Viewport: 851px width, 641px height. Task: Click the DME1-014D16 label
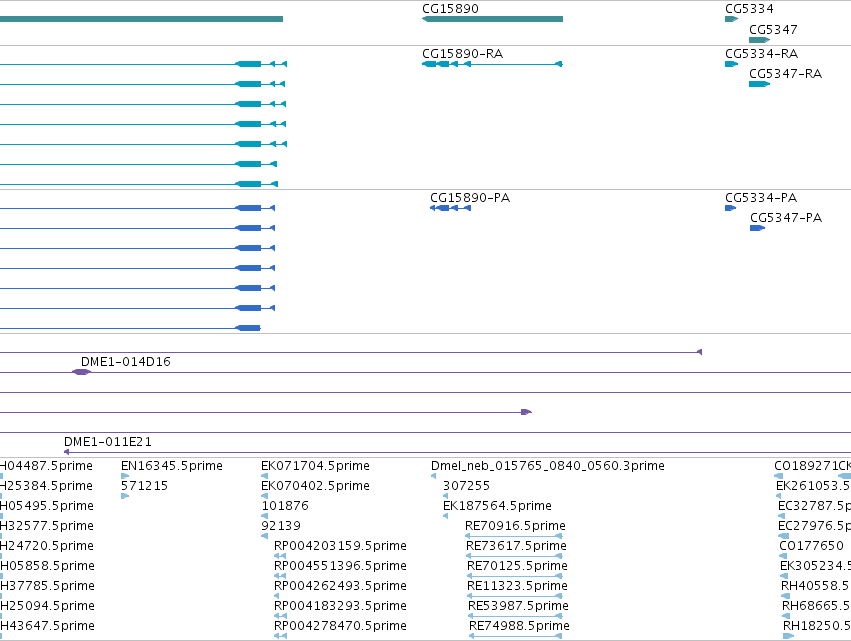click(x=125, y=361)
